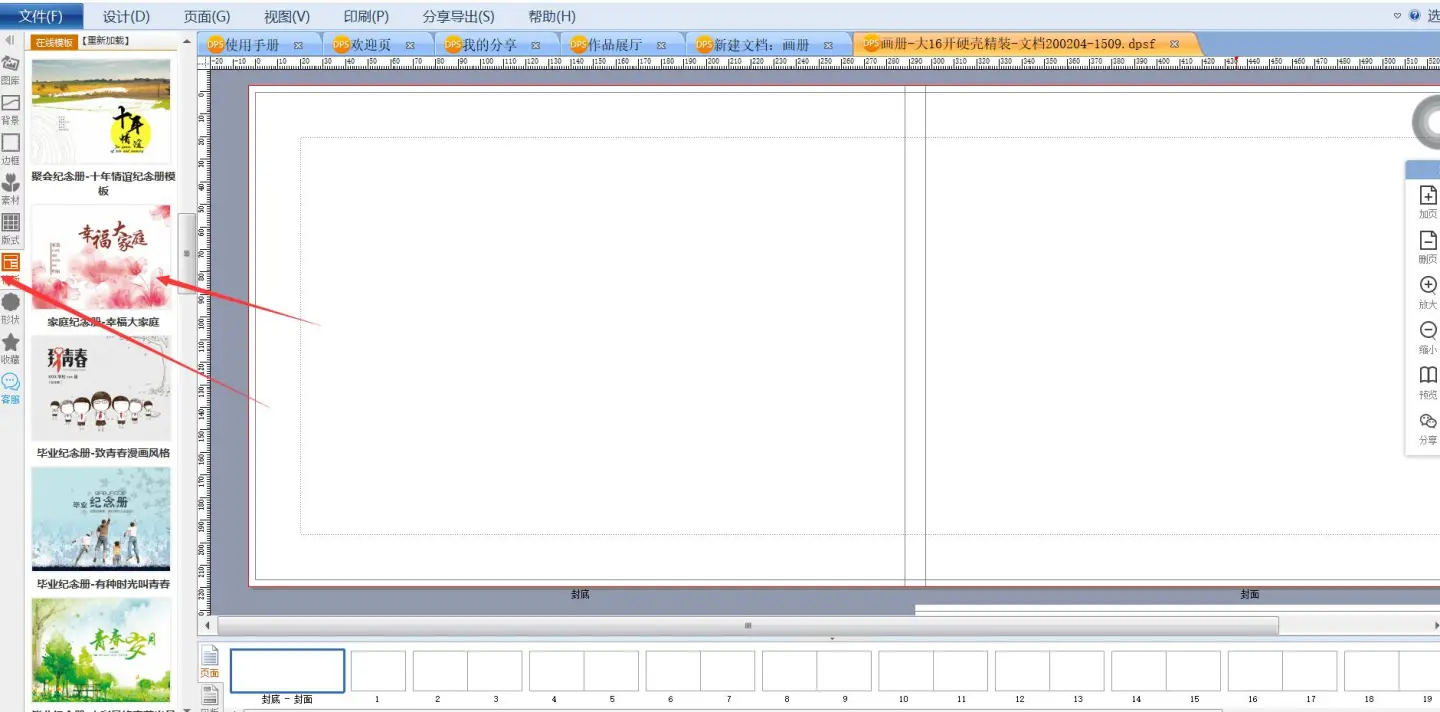The height and width of the screenshot is (712, 1440).
Task: Open the 形状 (shapes) sidebar panel
Action: (10, 308)
